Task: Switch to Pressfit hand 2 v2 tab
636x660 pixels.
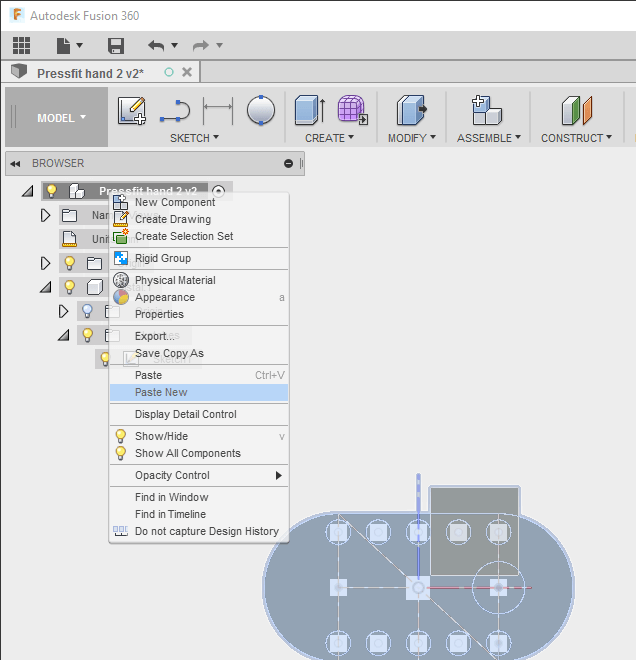Action: pos(90,73)
